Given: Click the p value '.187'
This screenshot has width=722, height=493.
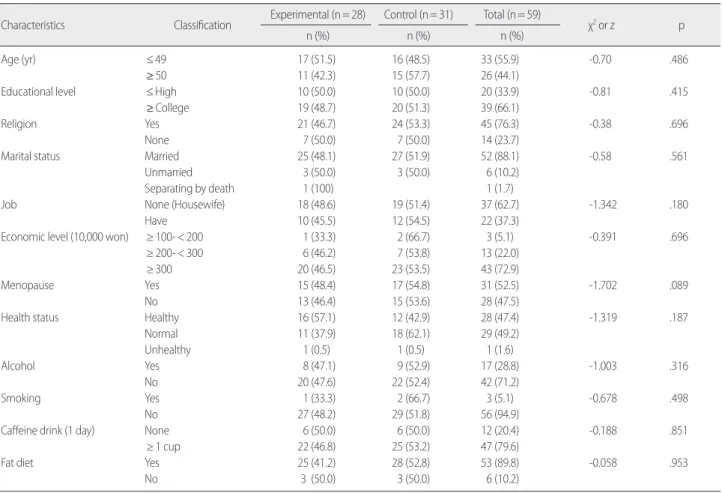Looking at the screenshot, I should [x=679, y=317].
